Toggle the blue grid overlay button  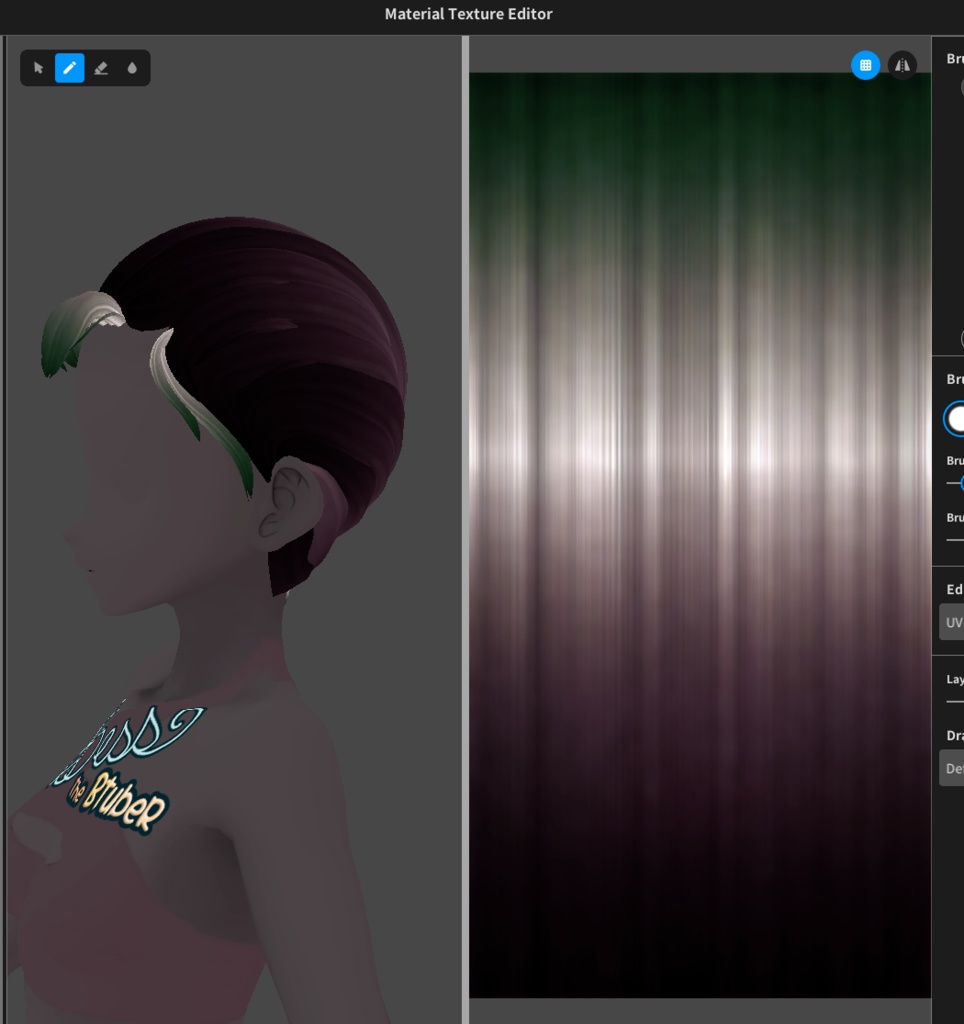tap(864, 65)
